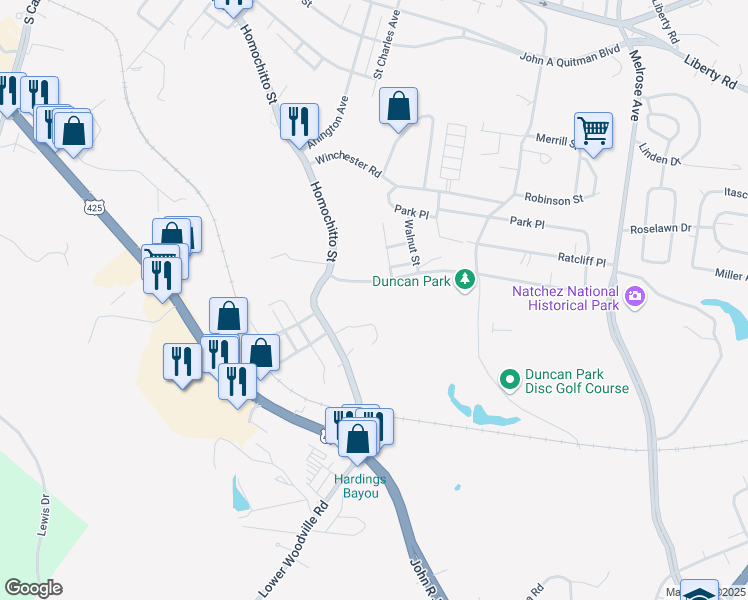Click the shopping bag marker above Hardings Bayou
Image resolution: width=748 pixels, height=600 pixels.
pos(357,438)
